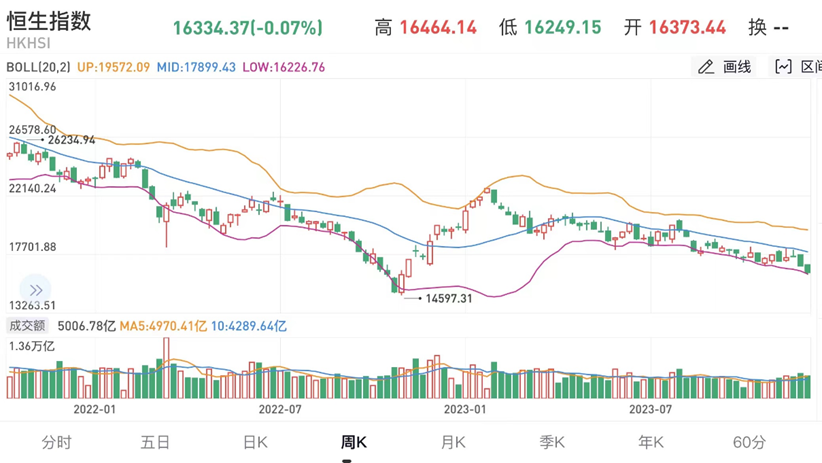Image resolution: width=822 pixels, height=463 pixels.
Task: Select the 日K daily candlestick tab
Action: (x=255, y=442)
